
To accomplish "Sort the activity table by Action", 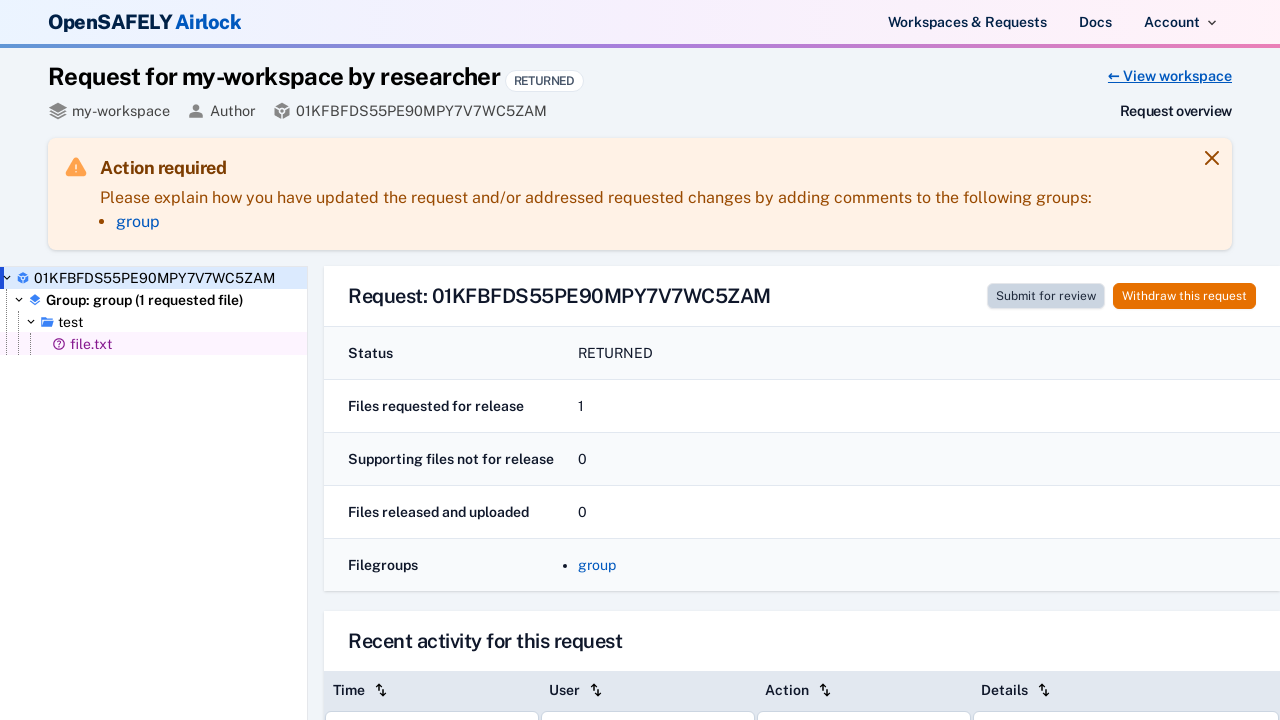I will (x=825, y=690).
